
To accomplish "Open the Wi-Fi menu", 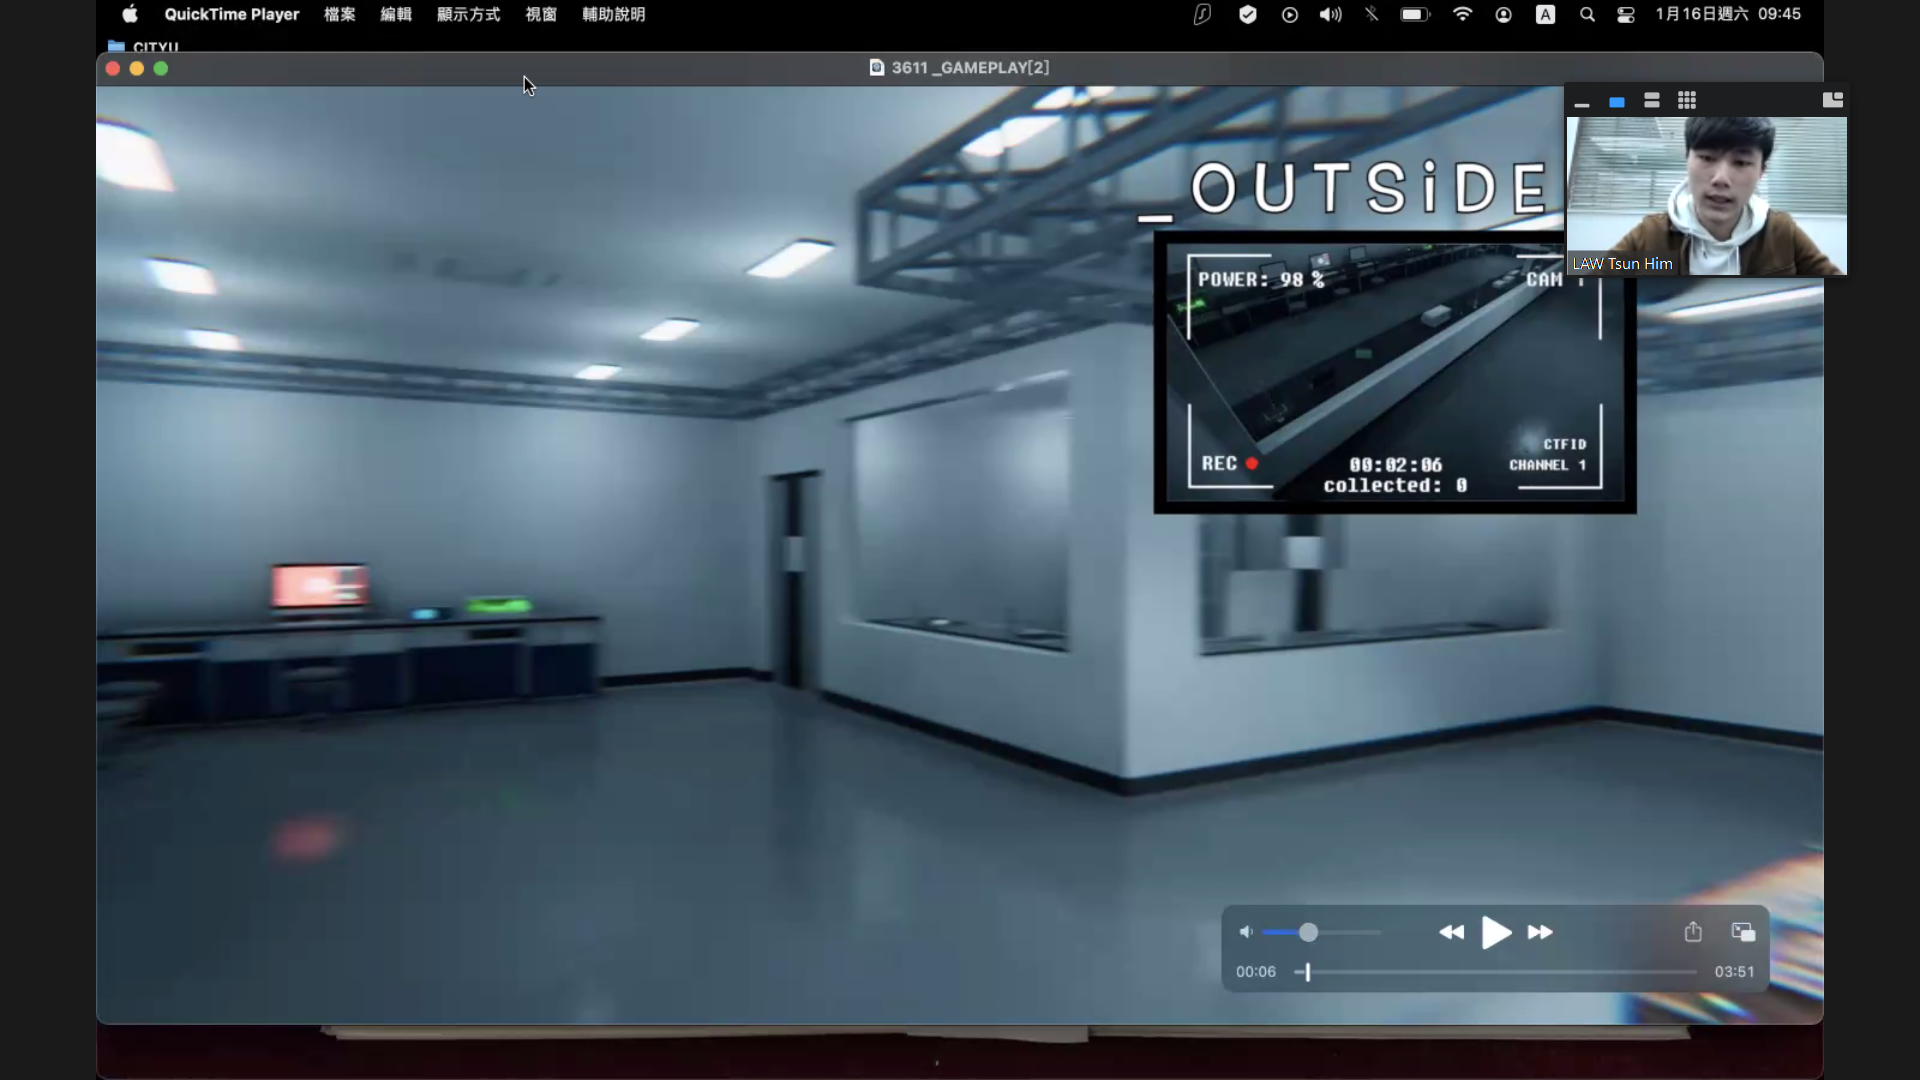I will 1462,14.
